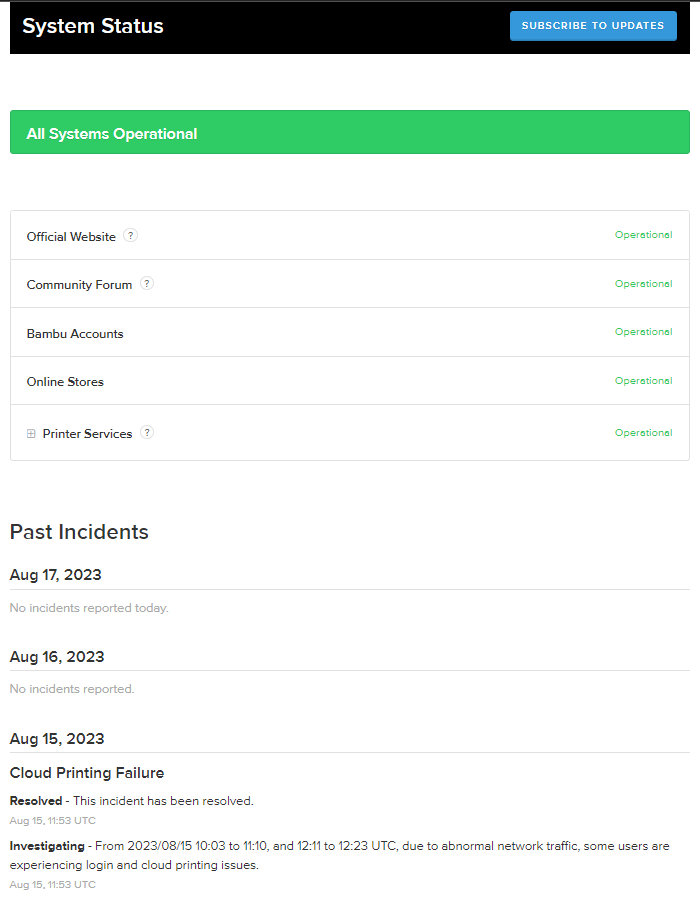Select the Official Website component row
This screenshot has width=700, height=906.
[x=350, y=235]
